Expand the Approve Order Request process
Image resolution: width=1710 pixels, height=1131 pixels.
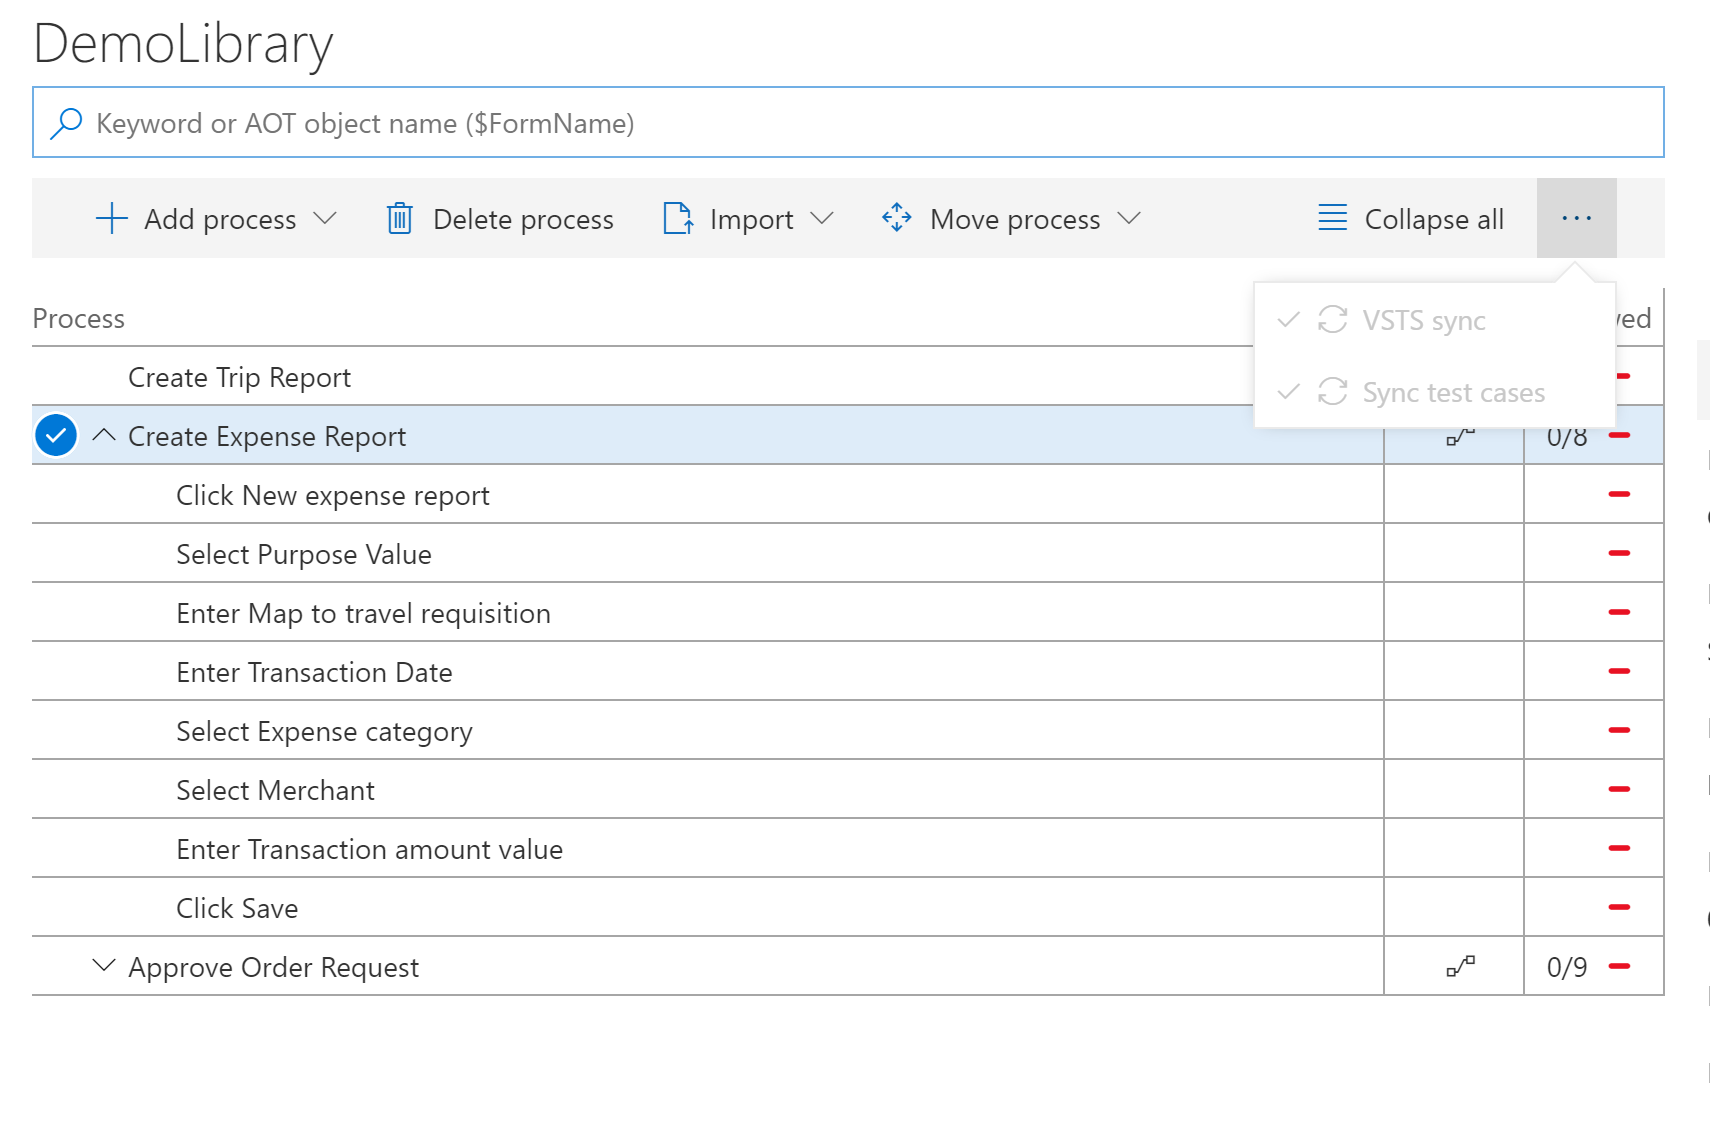click(x=104, y=966)
